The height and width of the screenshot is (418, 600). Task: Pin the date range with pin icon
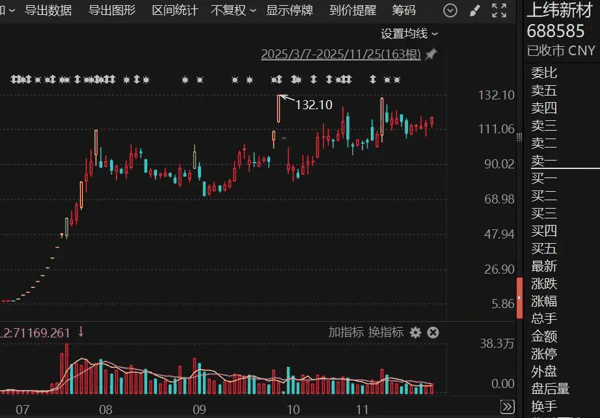[x=431, y=53]
